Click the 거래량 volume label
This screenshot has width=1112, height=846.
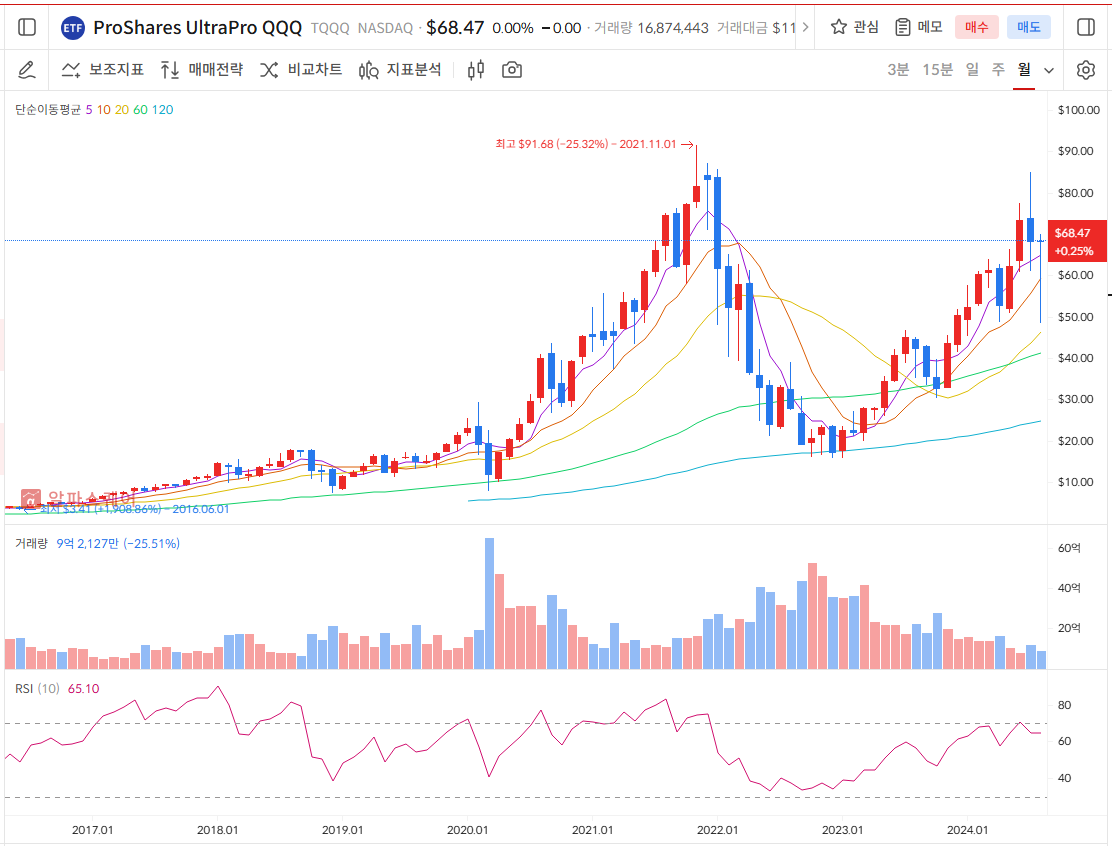[31, 543]
